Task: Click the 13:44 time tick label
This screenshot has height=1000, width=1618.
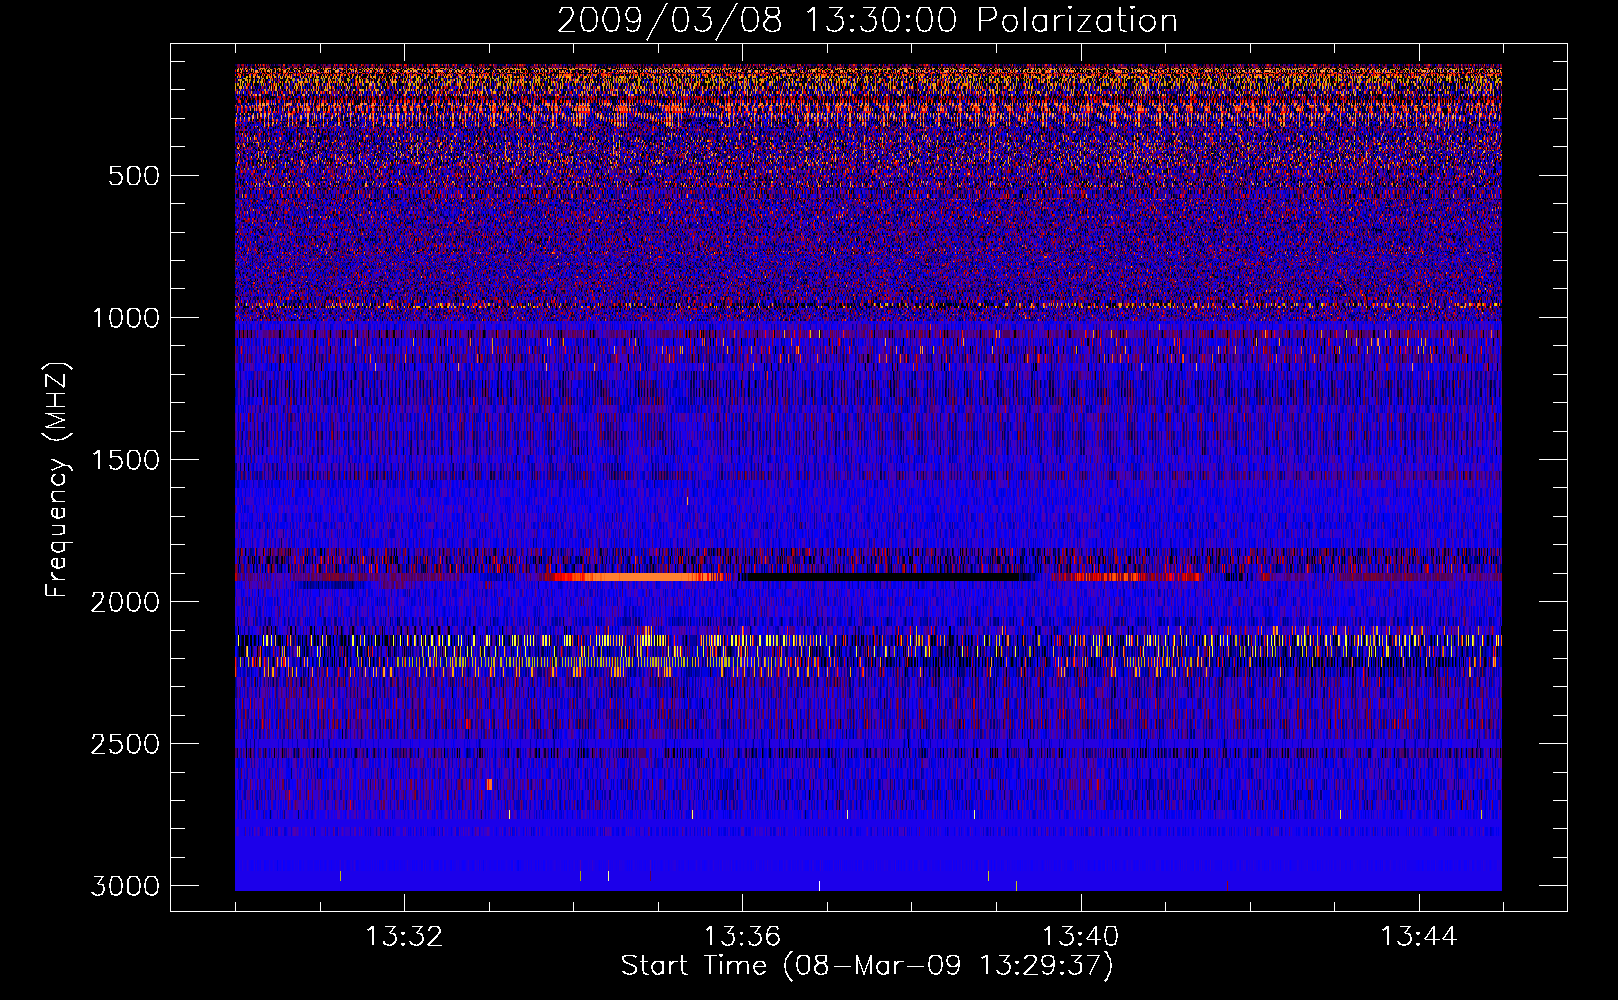Action: 1419,937
